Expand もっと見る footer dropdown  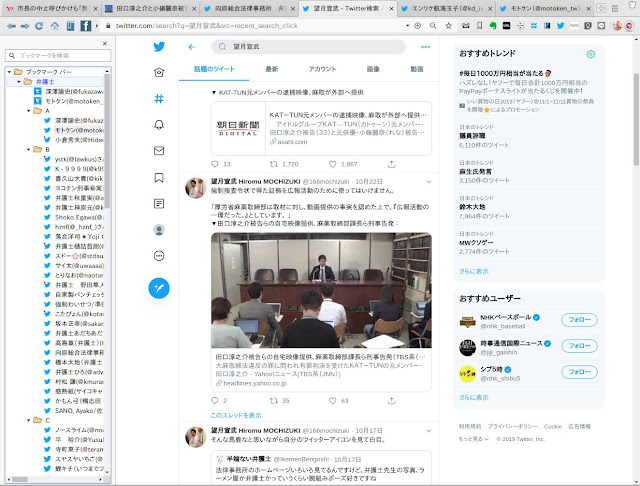coord(474,439)
